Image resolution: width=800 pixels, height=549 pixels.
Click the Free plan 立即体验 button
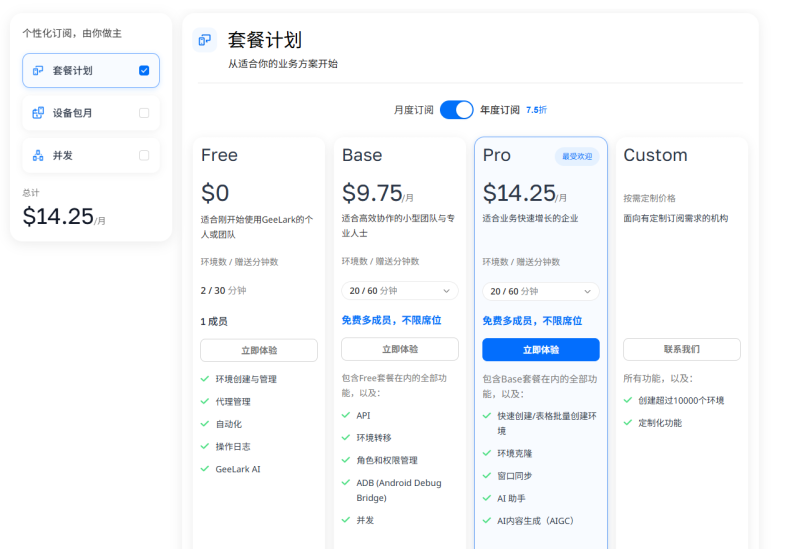pyautogui.click(x=259, y=351)
